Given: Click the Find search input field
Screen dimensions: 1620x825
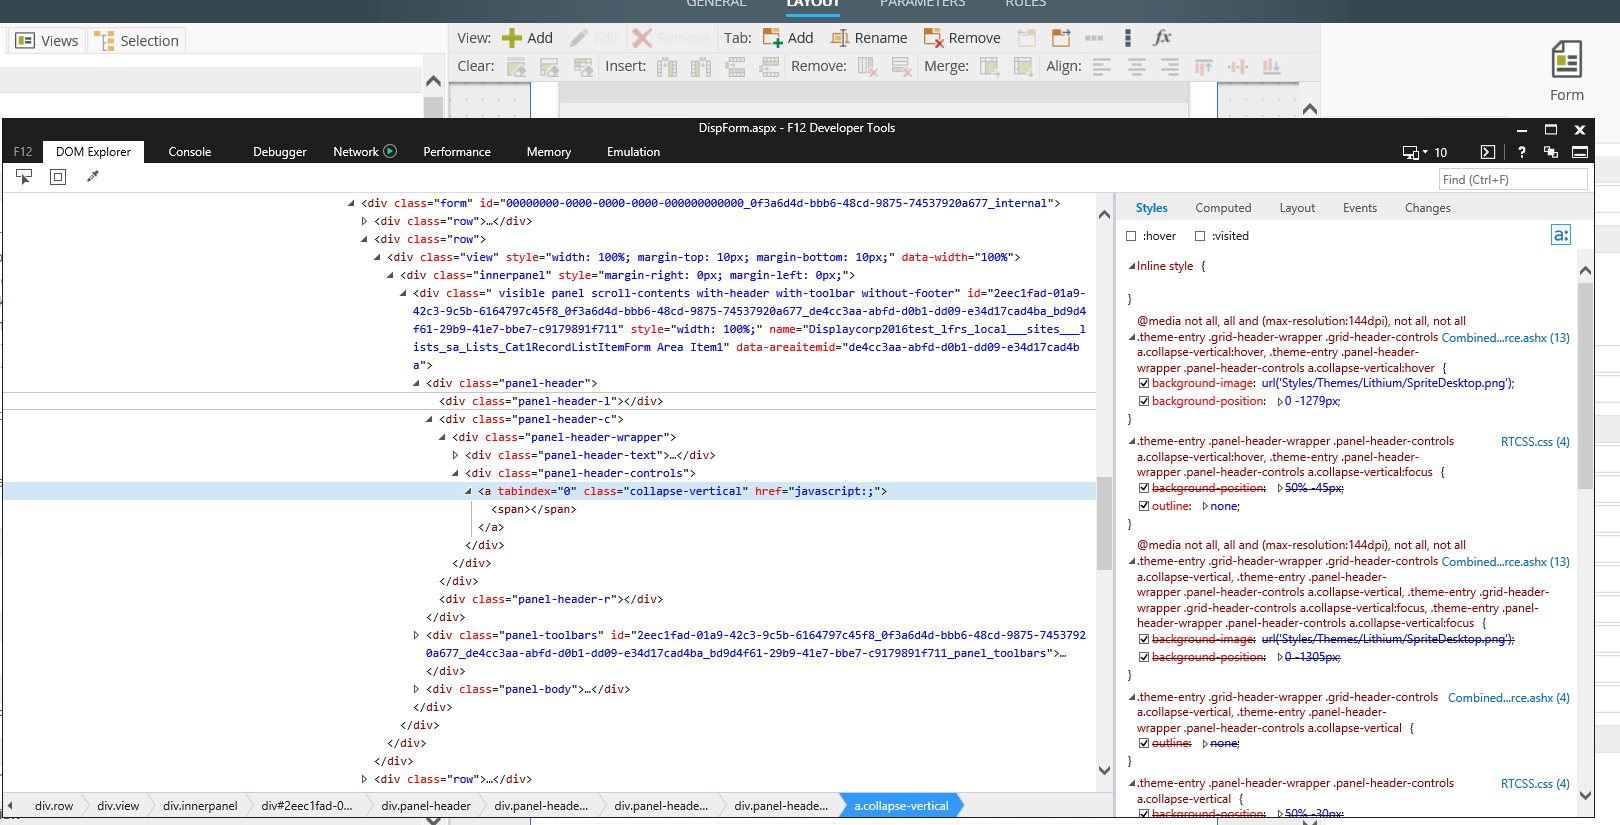Looking at the screenshot, I should 1512,180.
